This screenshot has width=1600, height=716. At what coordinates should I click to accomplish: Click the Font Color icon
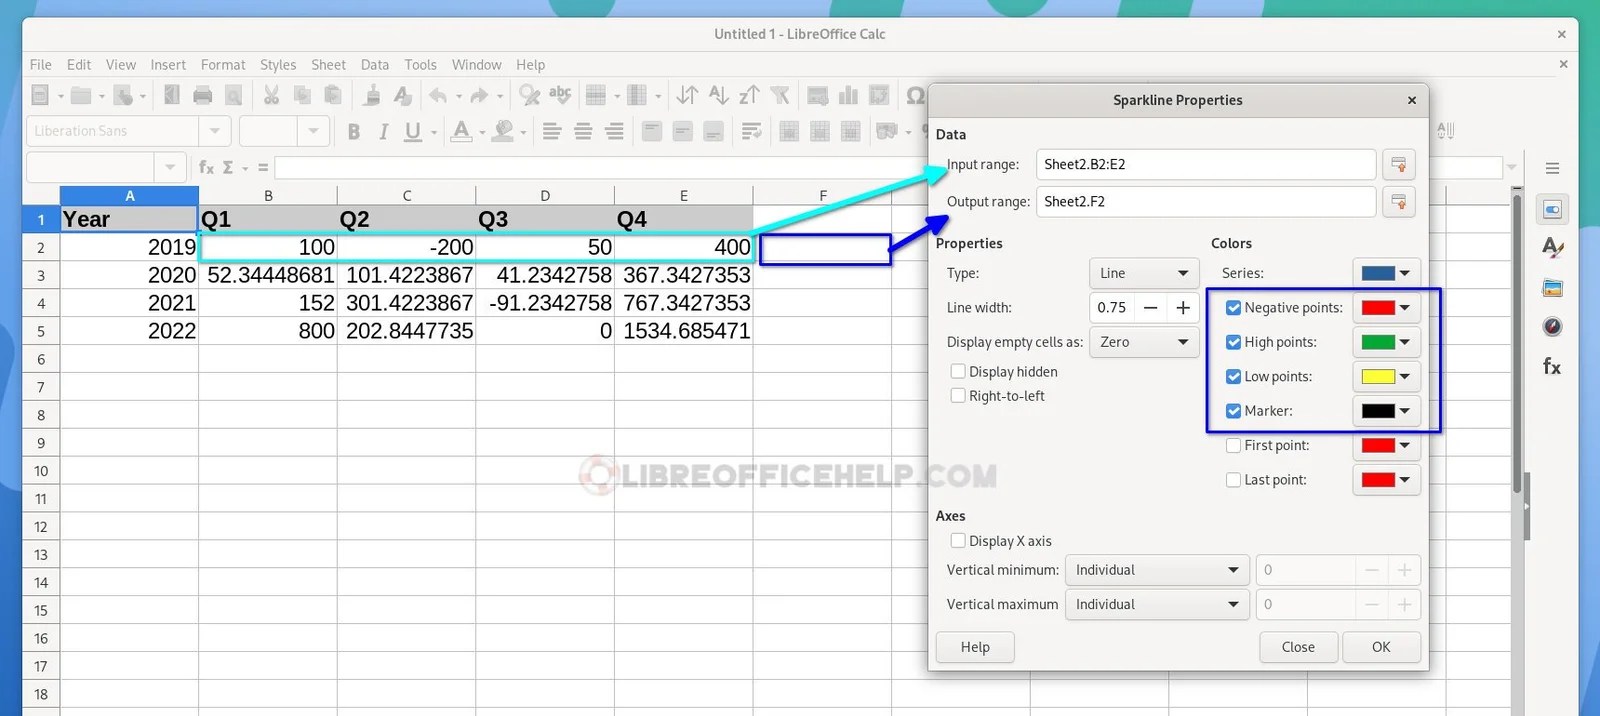pyautogui.click(x=461, y=131)
